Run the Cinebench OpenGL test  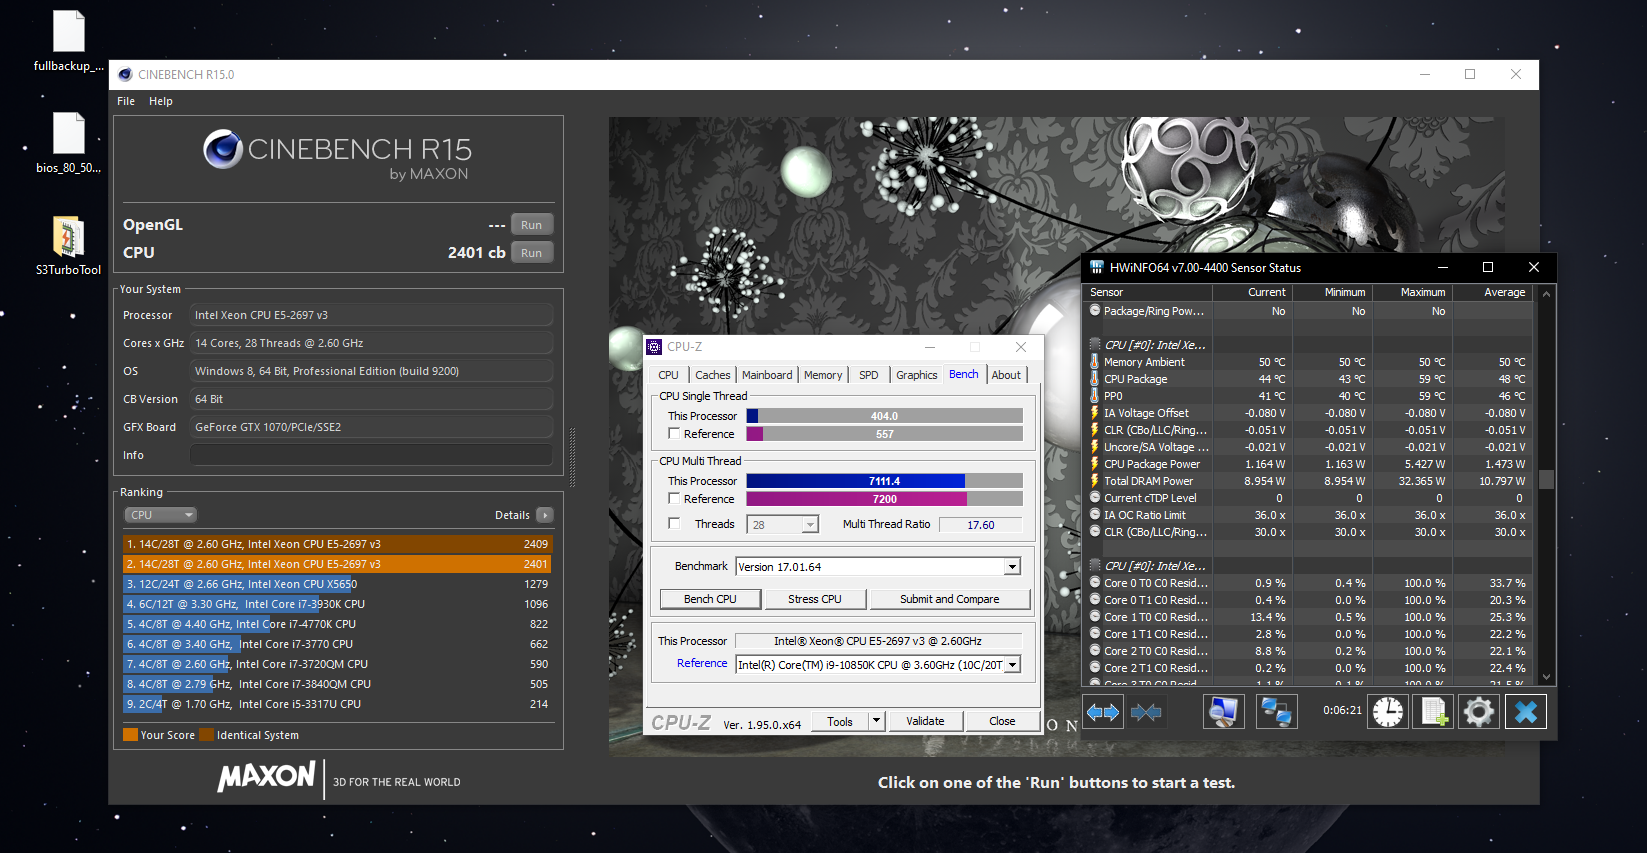(x=532, y=225)
